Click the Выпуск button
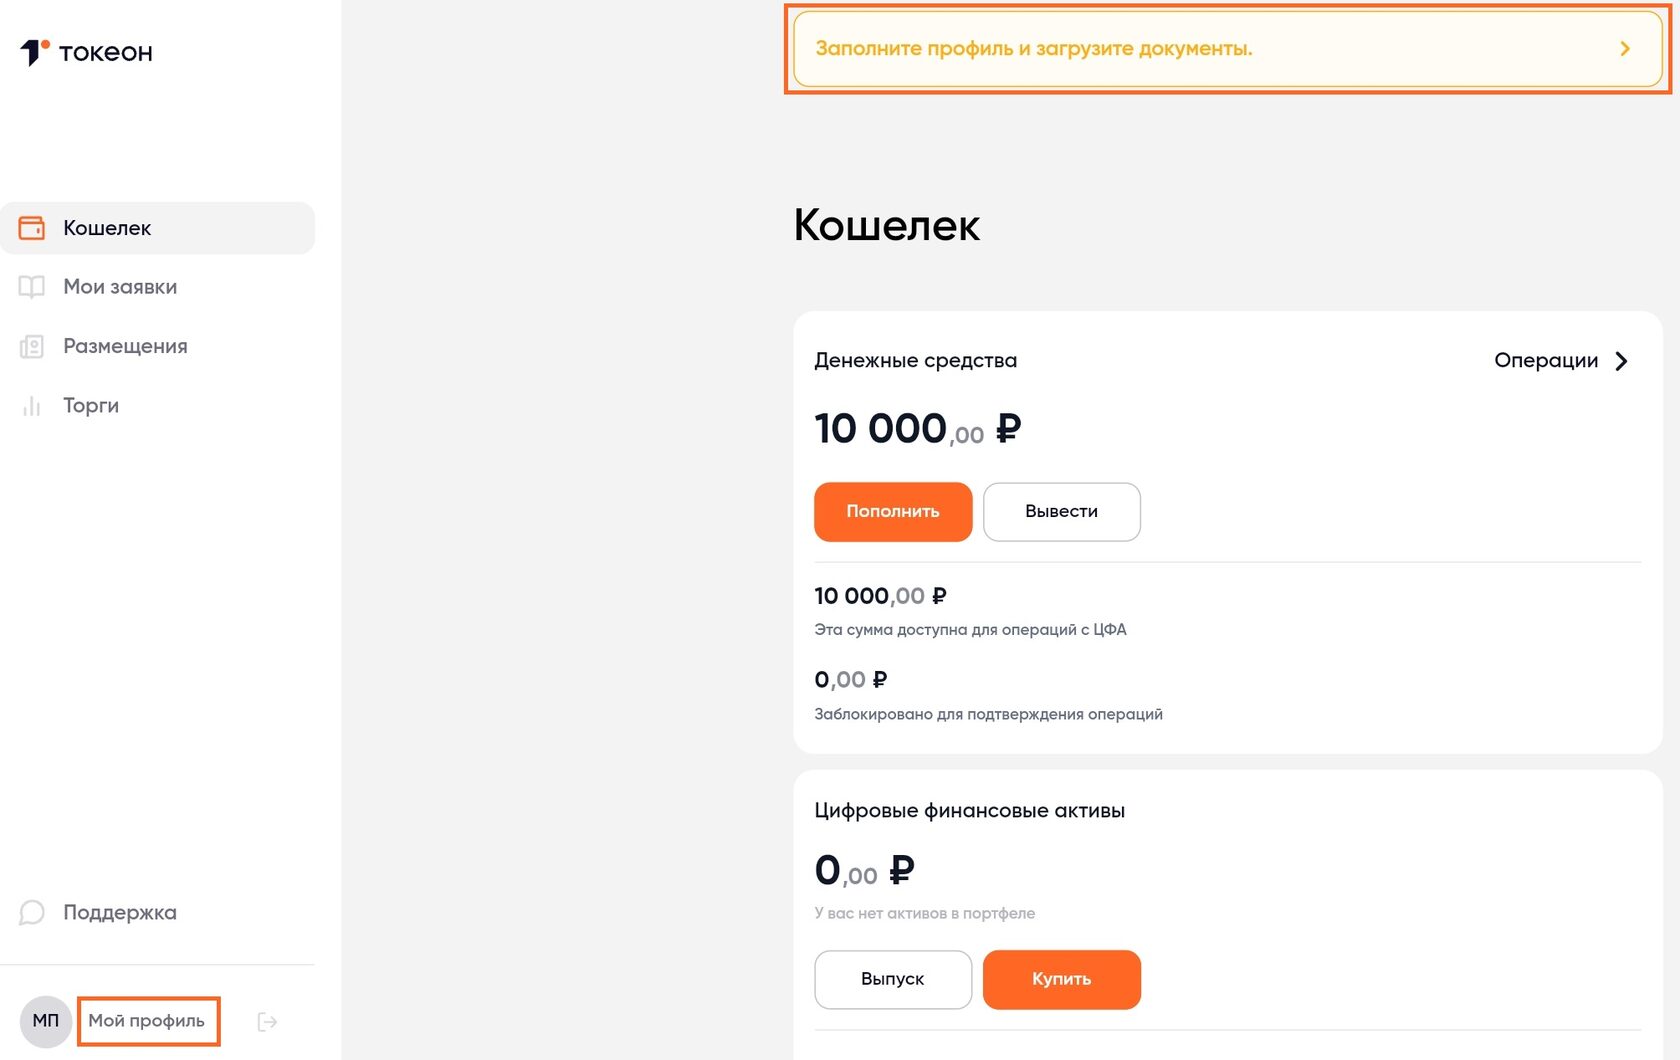The width and height of the screenshot is (1680, 1060). click(893, 979)
